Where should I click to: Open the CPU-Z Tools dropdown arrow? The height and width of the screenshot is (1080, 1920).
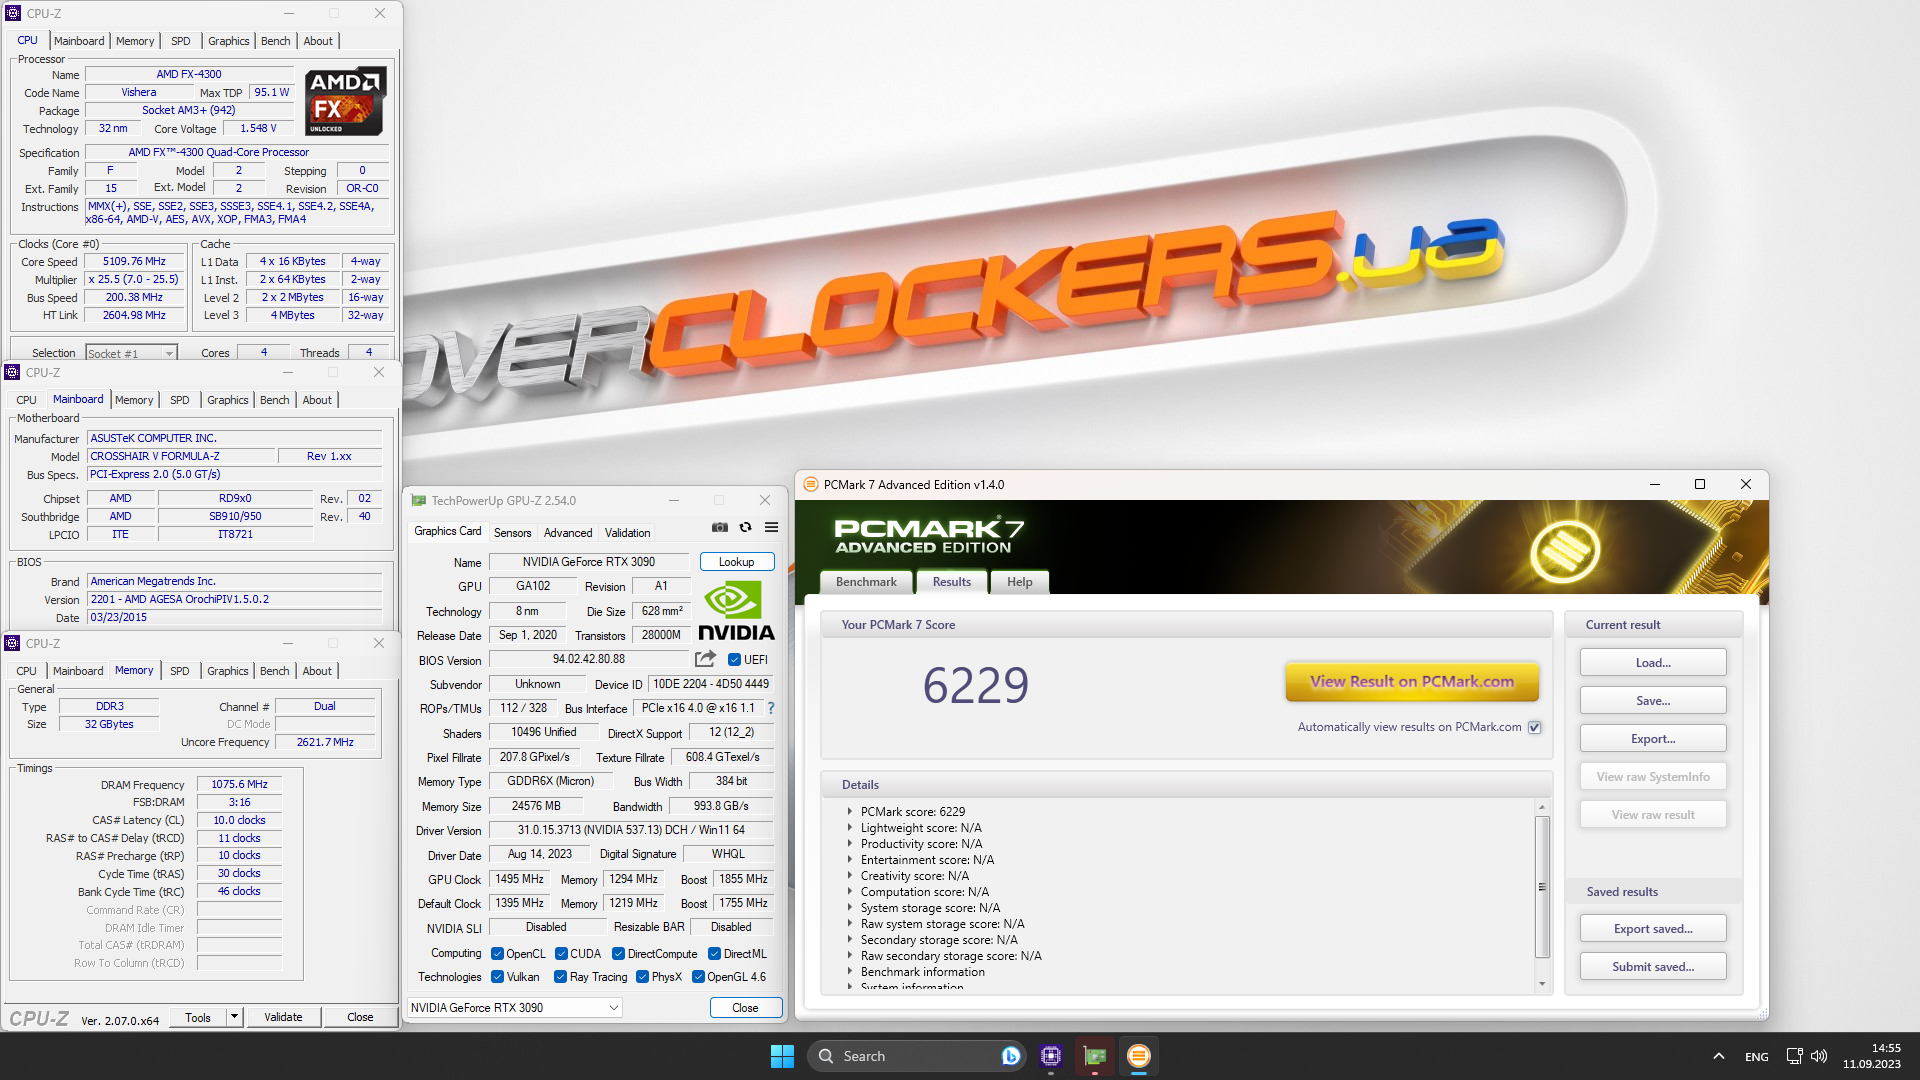click(x=234, y=1017)
